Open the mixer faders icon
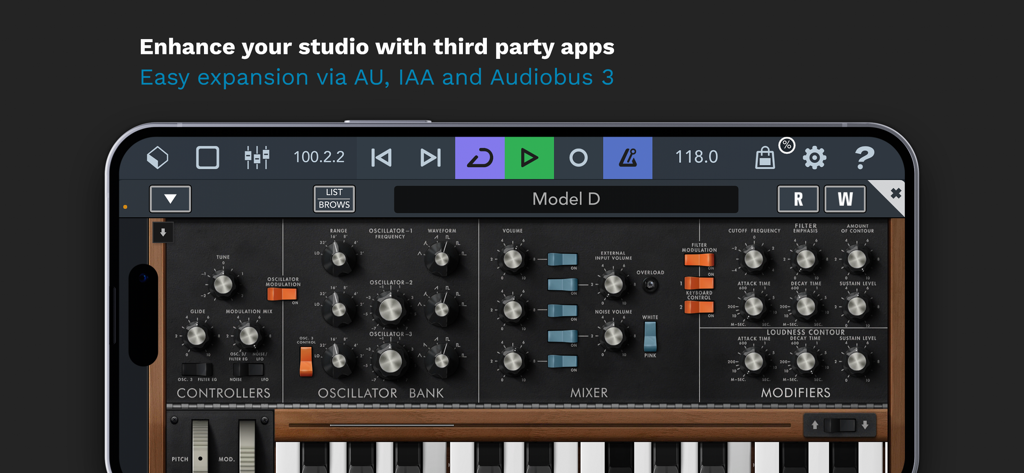Screen dimensions: 1024x473 click(x=257, y=158)
